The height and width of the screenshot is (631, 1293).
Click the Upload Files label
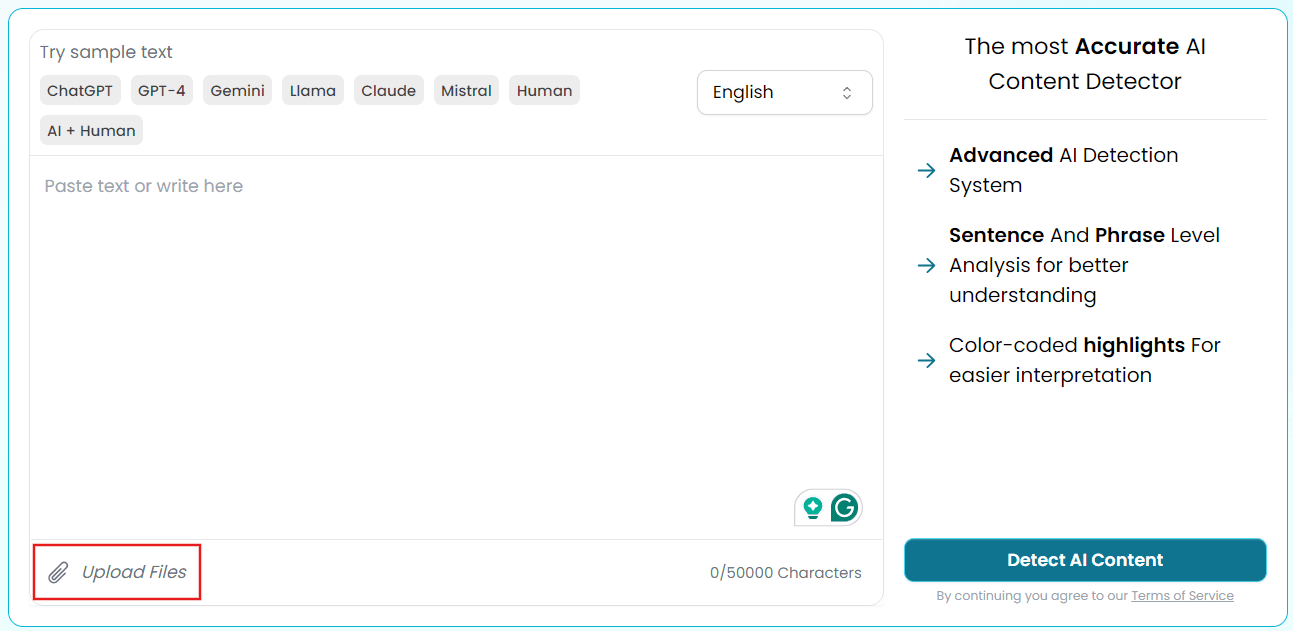tap(134, 572)
